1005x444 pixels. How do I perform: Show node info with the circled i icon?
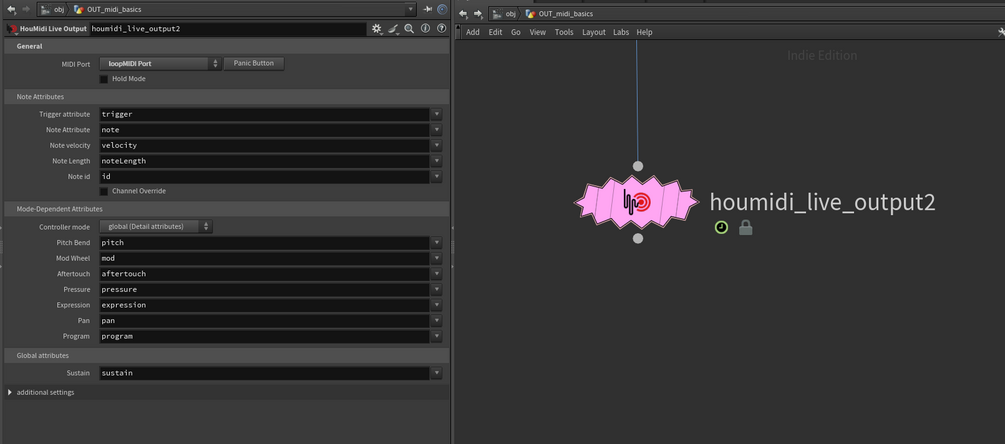pyautogui.click(x=425, y=29)
